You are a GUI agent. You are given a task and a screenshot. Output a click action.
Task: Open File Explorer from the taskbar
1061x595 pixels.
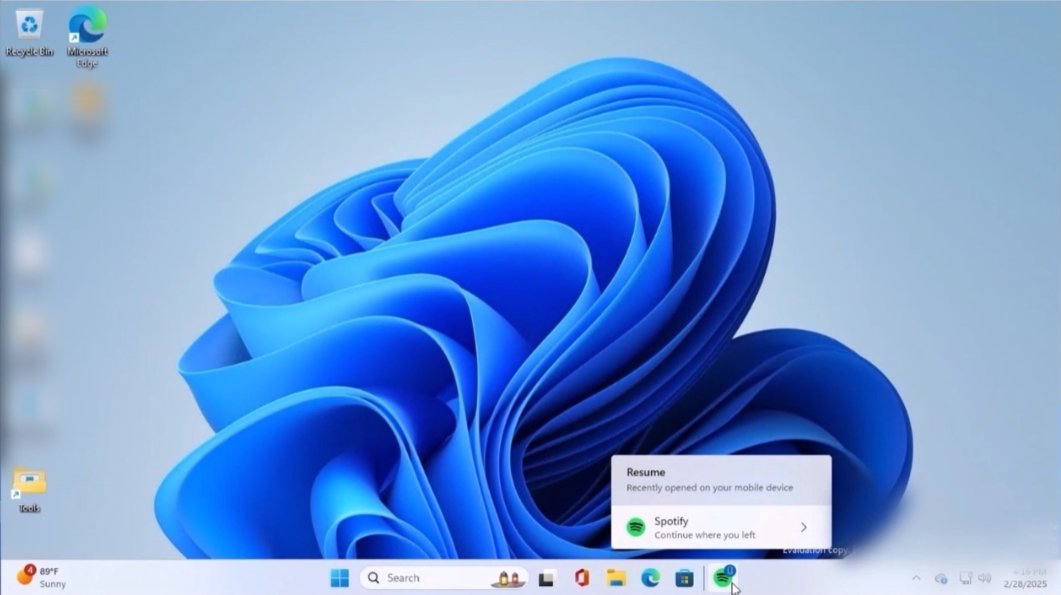(x=615, y=577)
